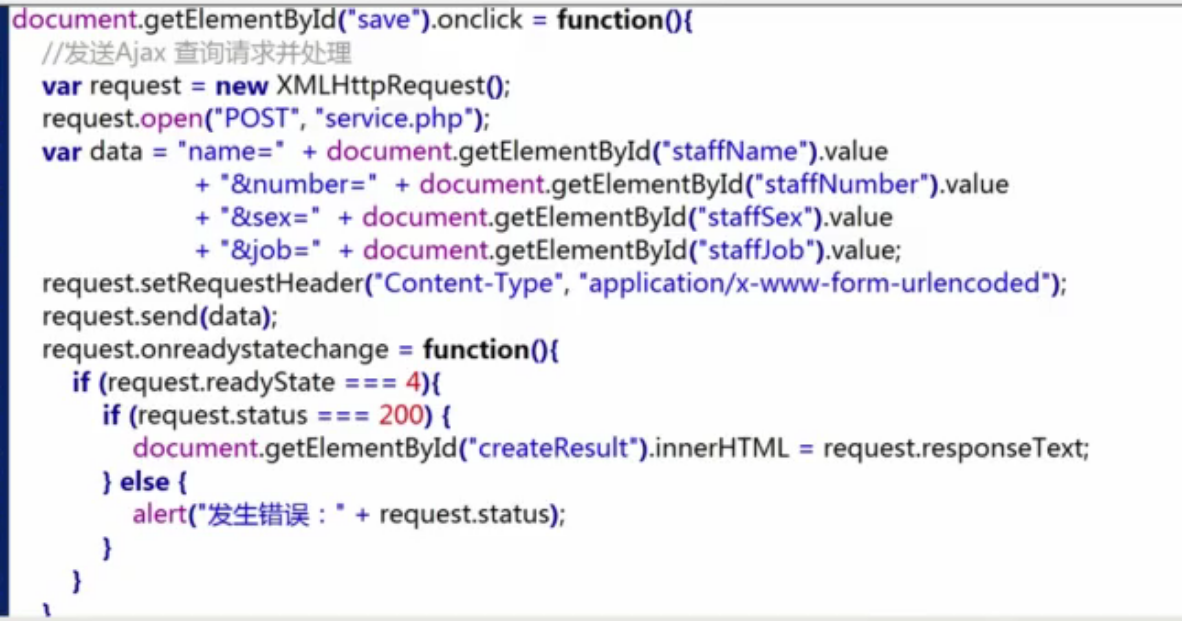The image size is (1182, 621).
Task: Click the "staffSex" string
Action: [x=755, y=218]
